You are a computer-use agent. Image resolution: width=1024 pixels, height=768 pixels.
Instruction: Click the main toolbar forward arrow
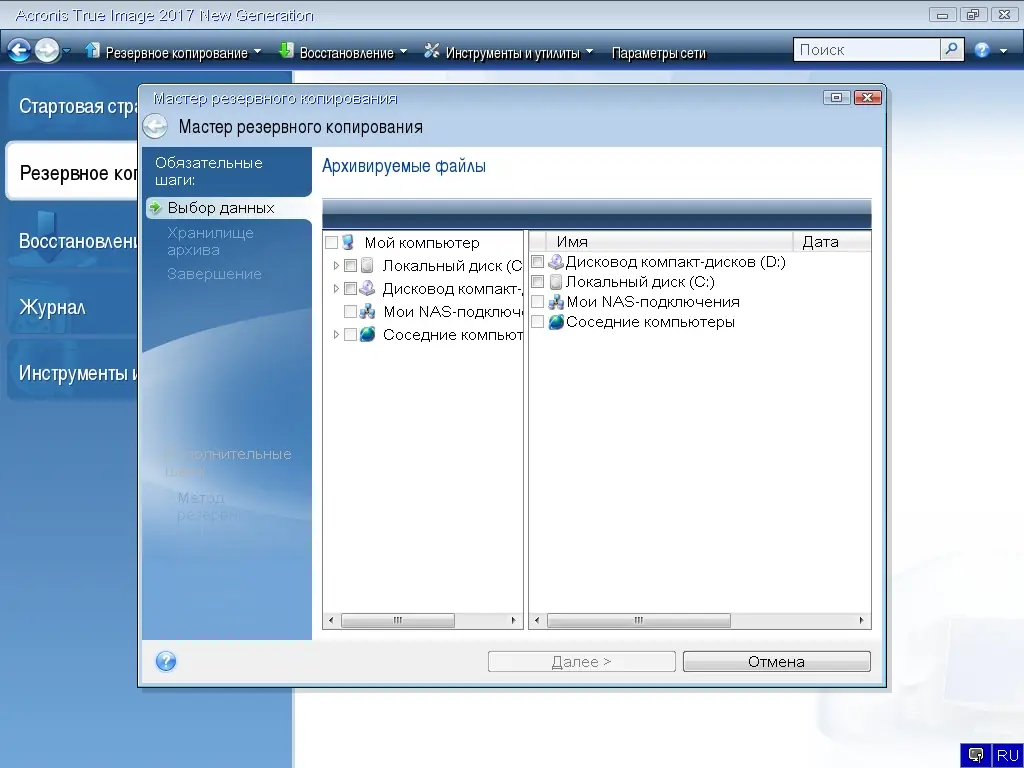46,50
